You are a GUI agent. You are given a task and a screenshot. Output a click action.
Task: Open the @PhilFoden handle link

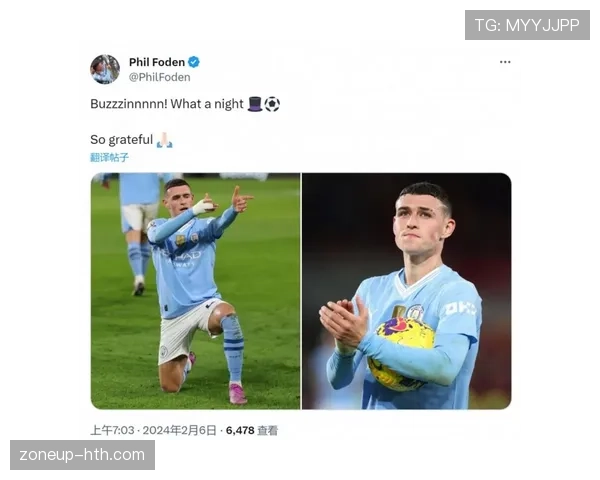160,77
